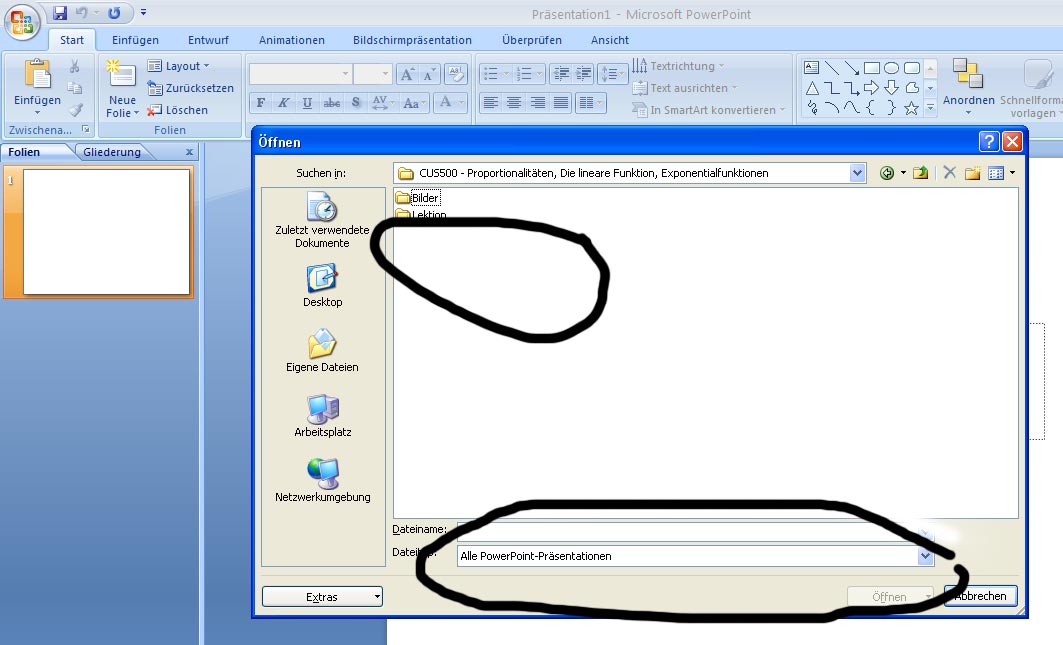
Task: Save via the quick access floppy icon
Action: pos(60,13)
